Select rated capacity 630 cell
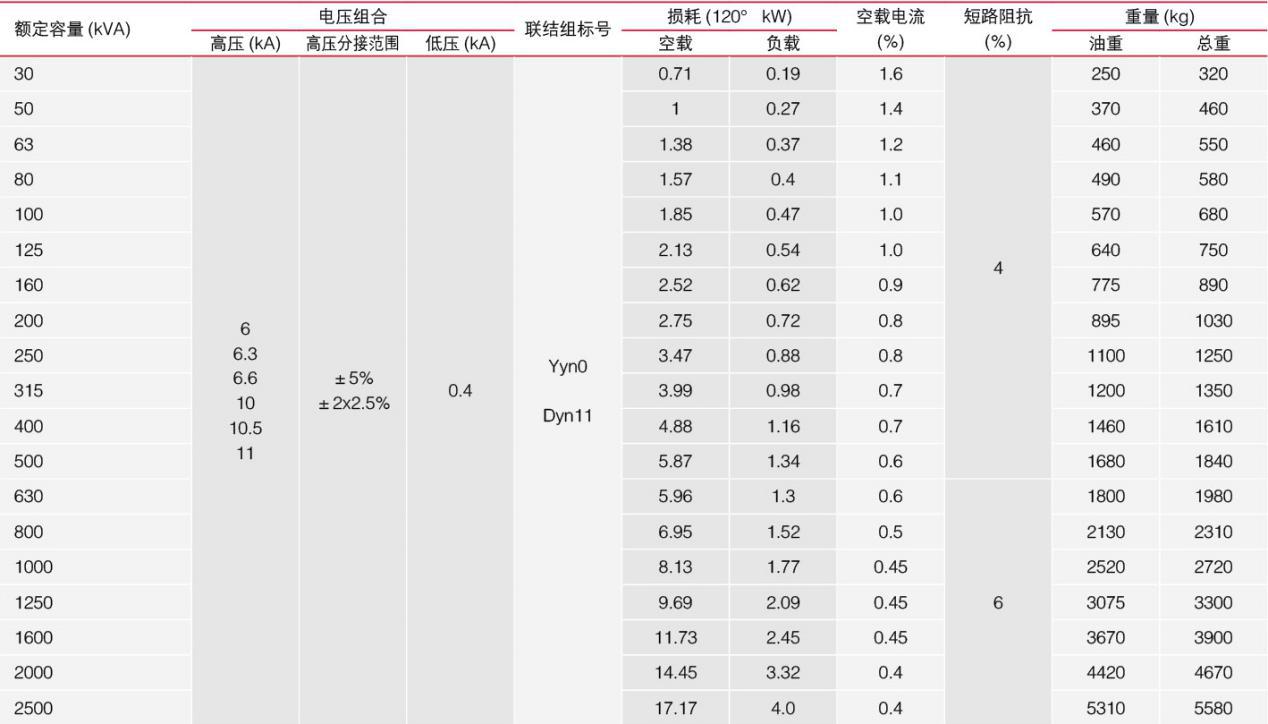The height and width of the screenshot is (724, 1268). (x=28, y=496)
